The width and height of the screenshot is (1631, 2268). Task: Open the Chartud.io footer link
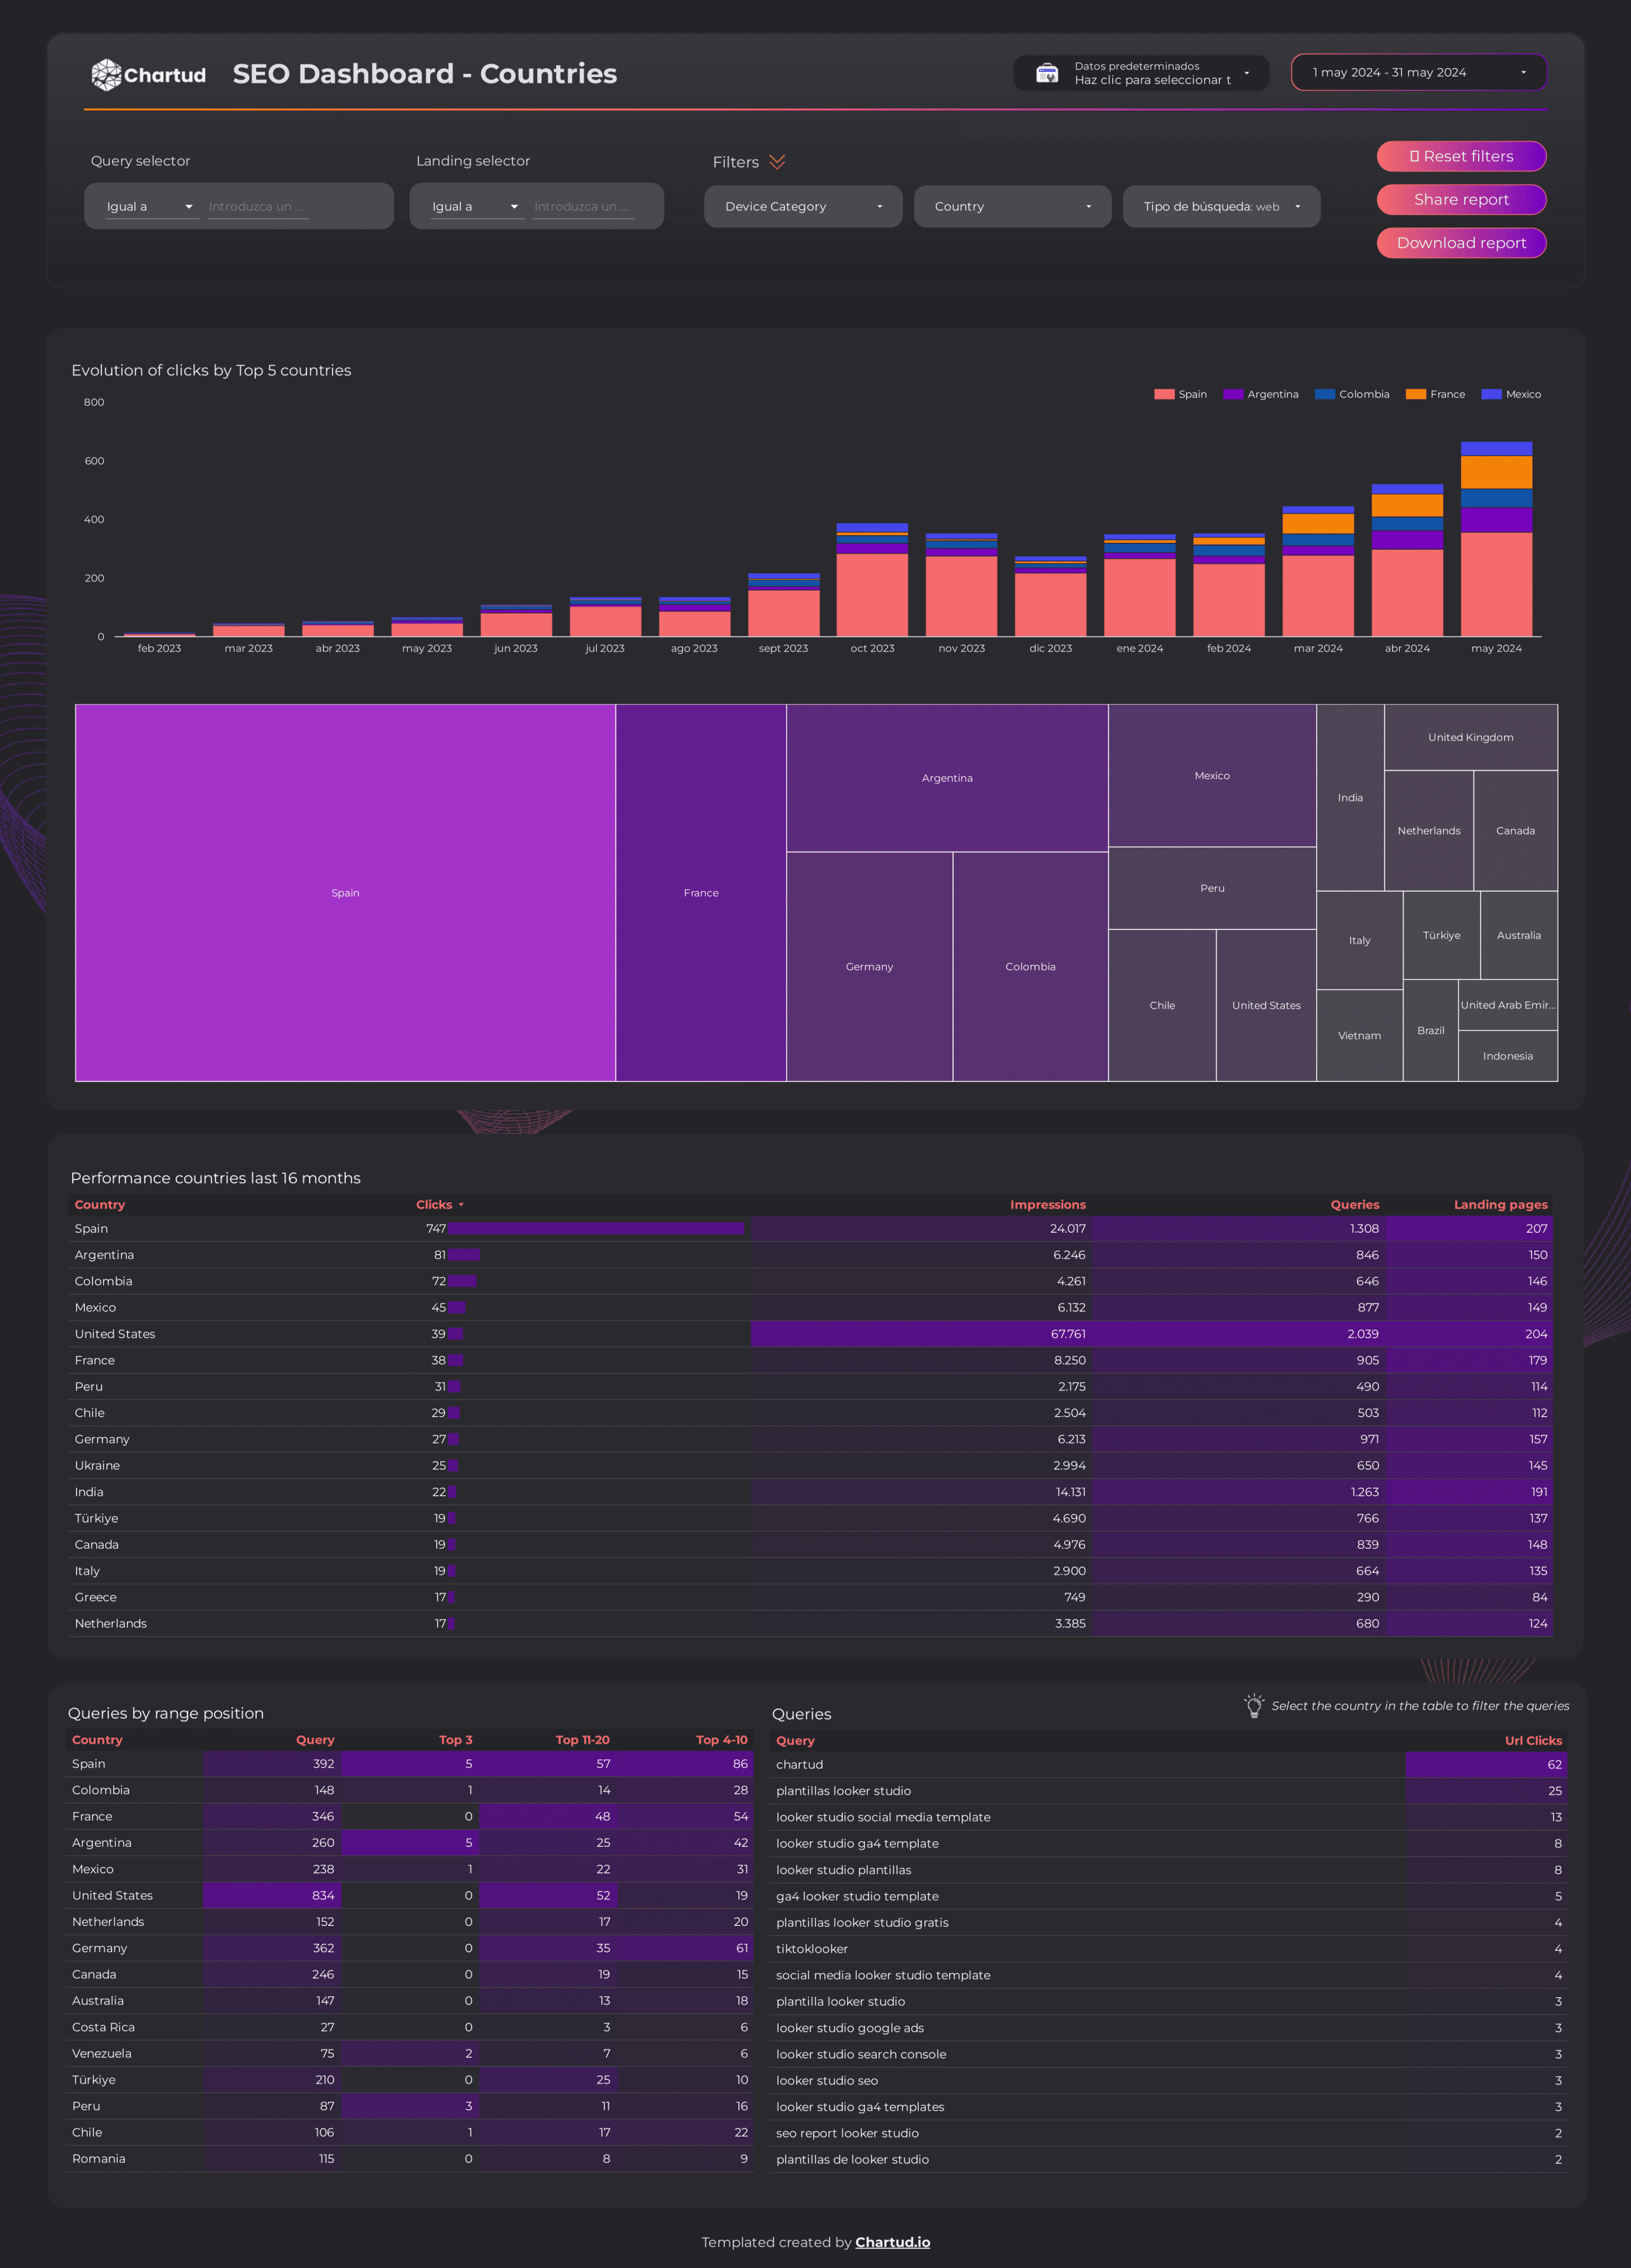pos(892,2242)
